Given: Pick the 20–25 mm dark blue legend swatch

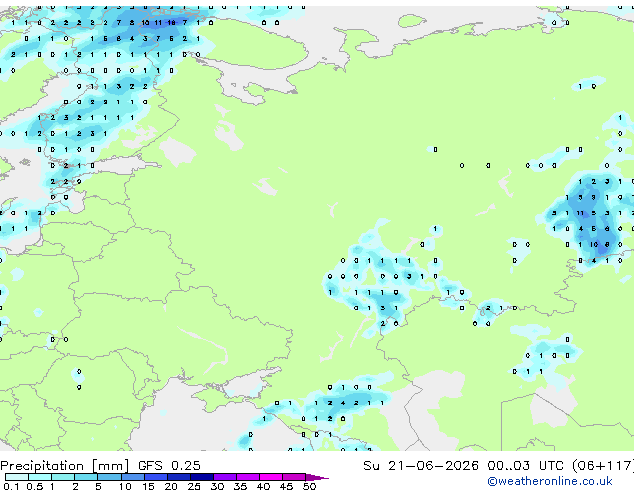Looking at the screenshot, I should (x=179, y=477).
